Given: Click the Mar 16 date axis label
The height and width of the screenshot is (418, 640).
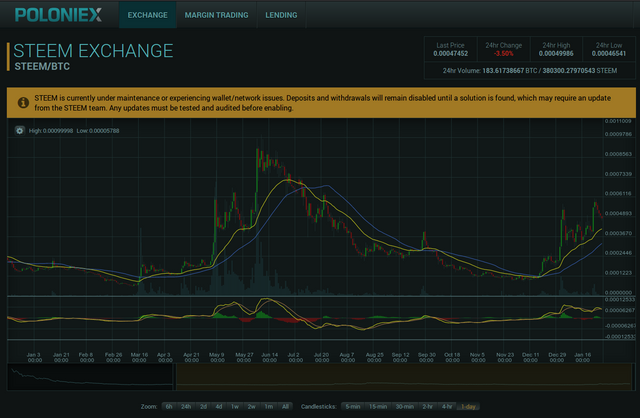Looking at the screenshot, I should coord(139,357).
